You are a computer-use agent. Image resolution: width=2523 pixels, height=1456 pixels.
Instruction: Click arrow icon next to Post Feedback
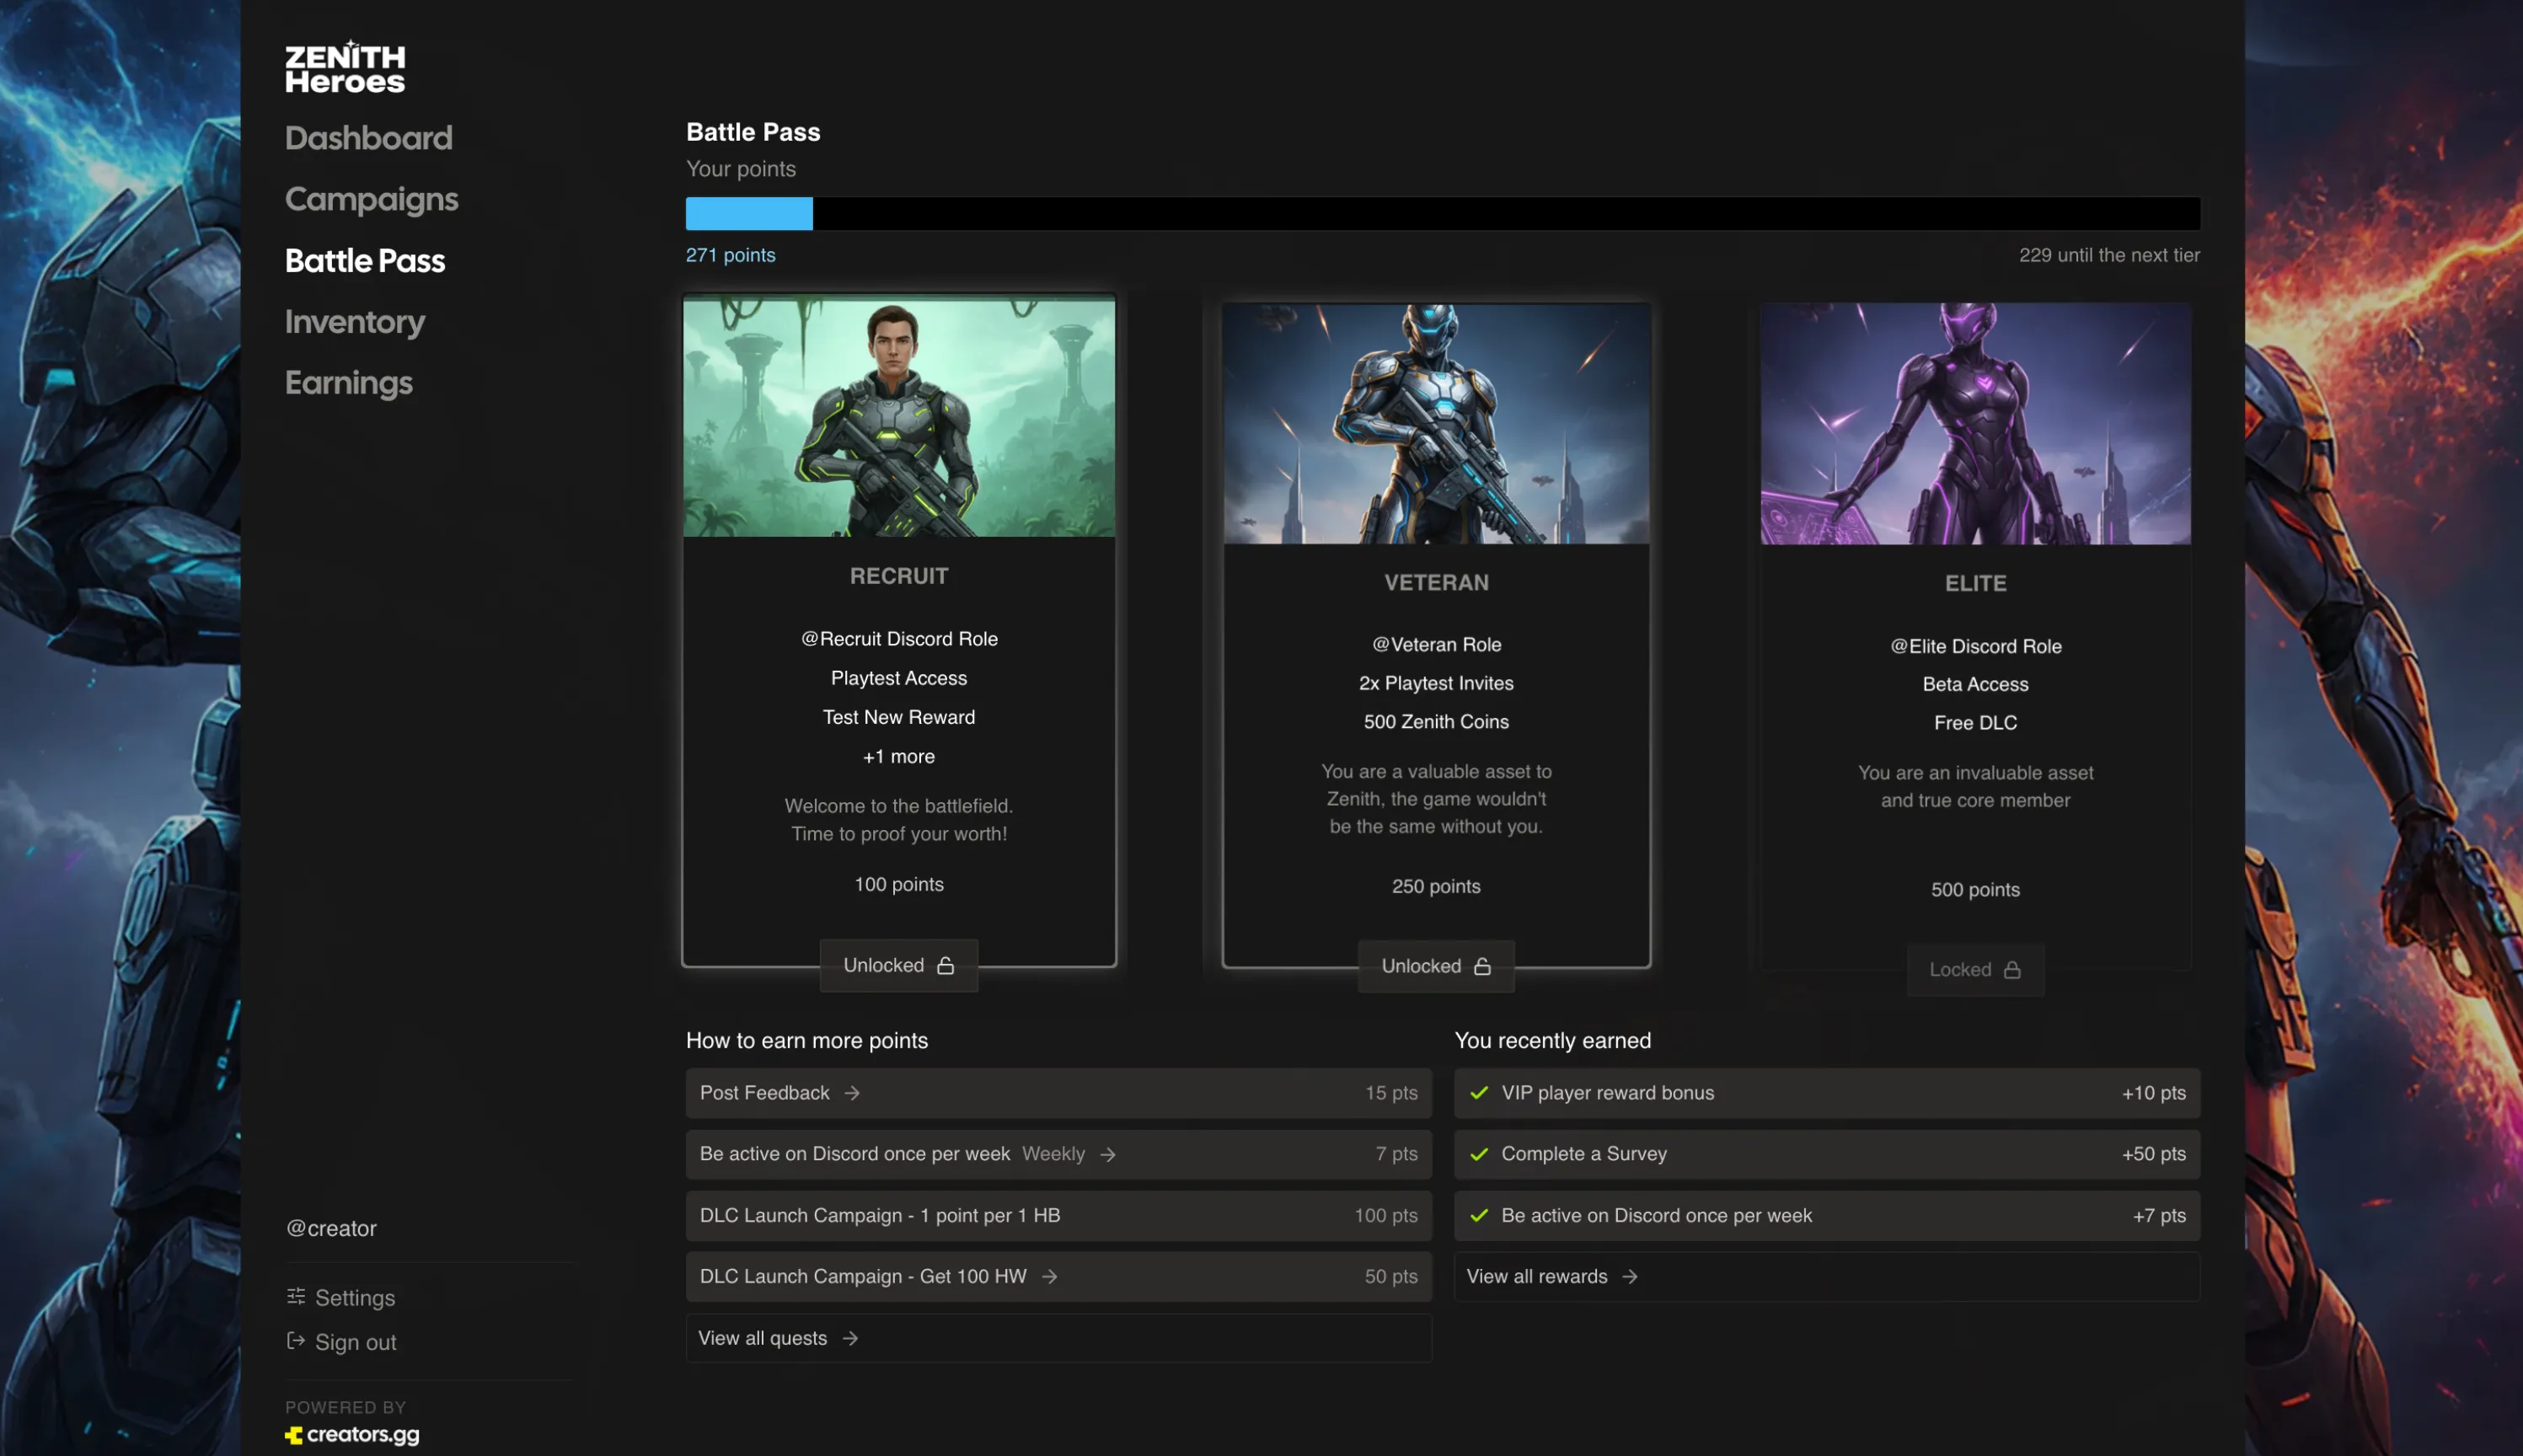[852, 1094]
